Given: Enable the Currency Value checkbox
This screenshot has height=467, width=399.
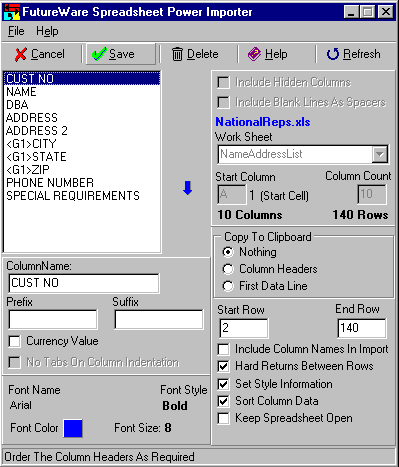Looking at the screenshot, I should click(x=15, y=341).
